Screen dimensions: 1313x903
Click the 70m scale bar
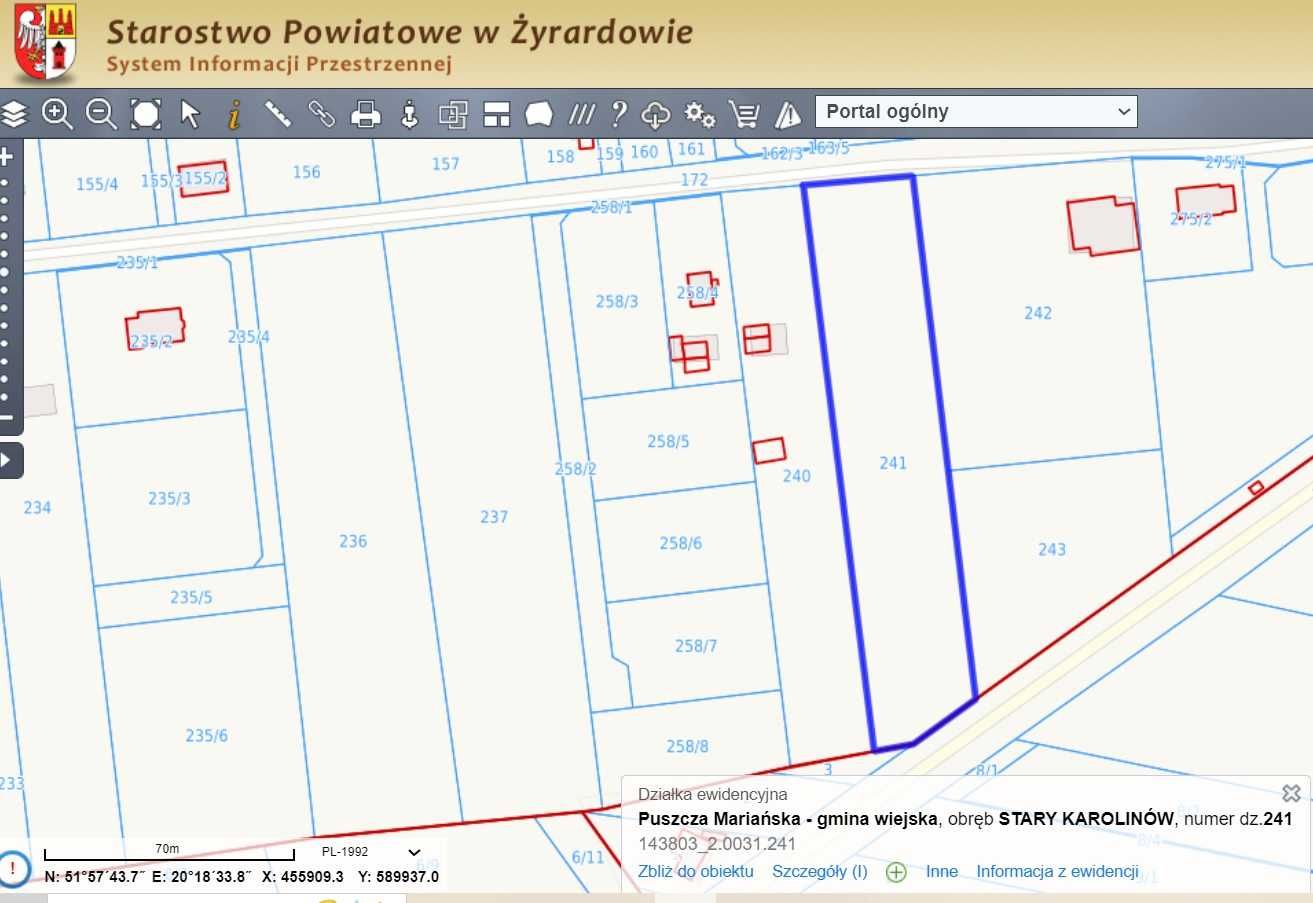[169, 853]
